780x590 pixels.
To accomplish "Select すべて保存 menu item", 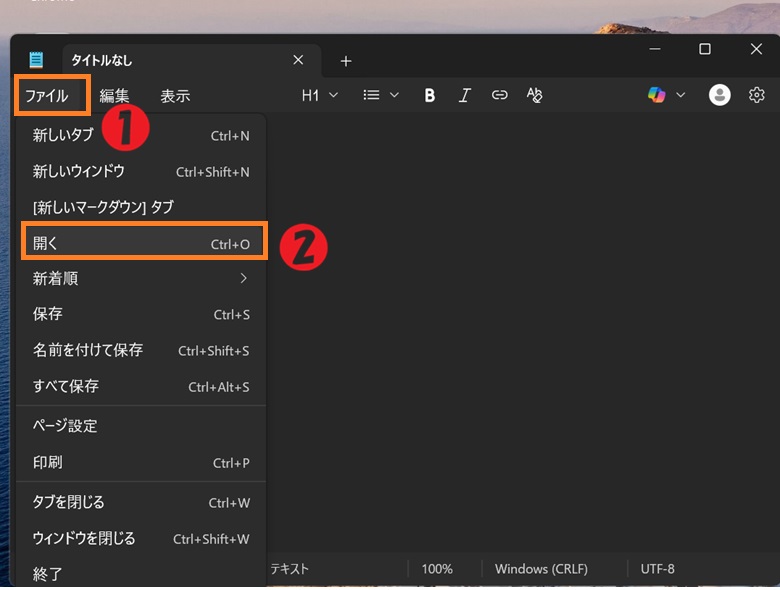I will (141, 387).
